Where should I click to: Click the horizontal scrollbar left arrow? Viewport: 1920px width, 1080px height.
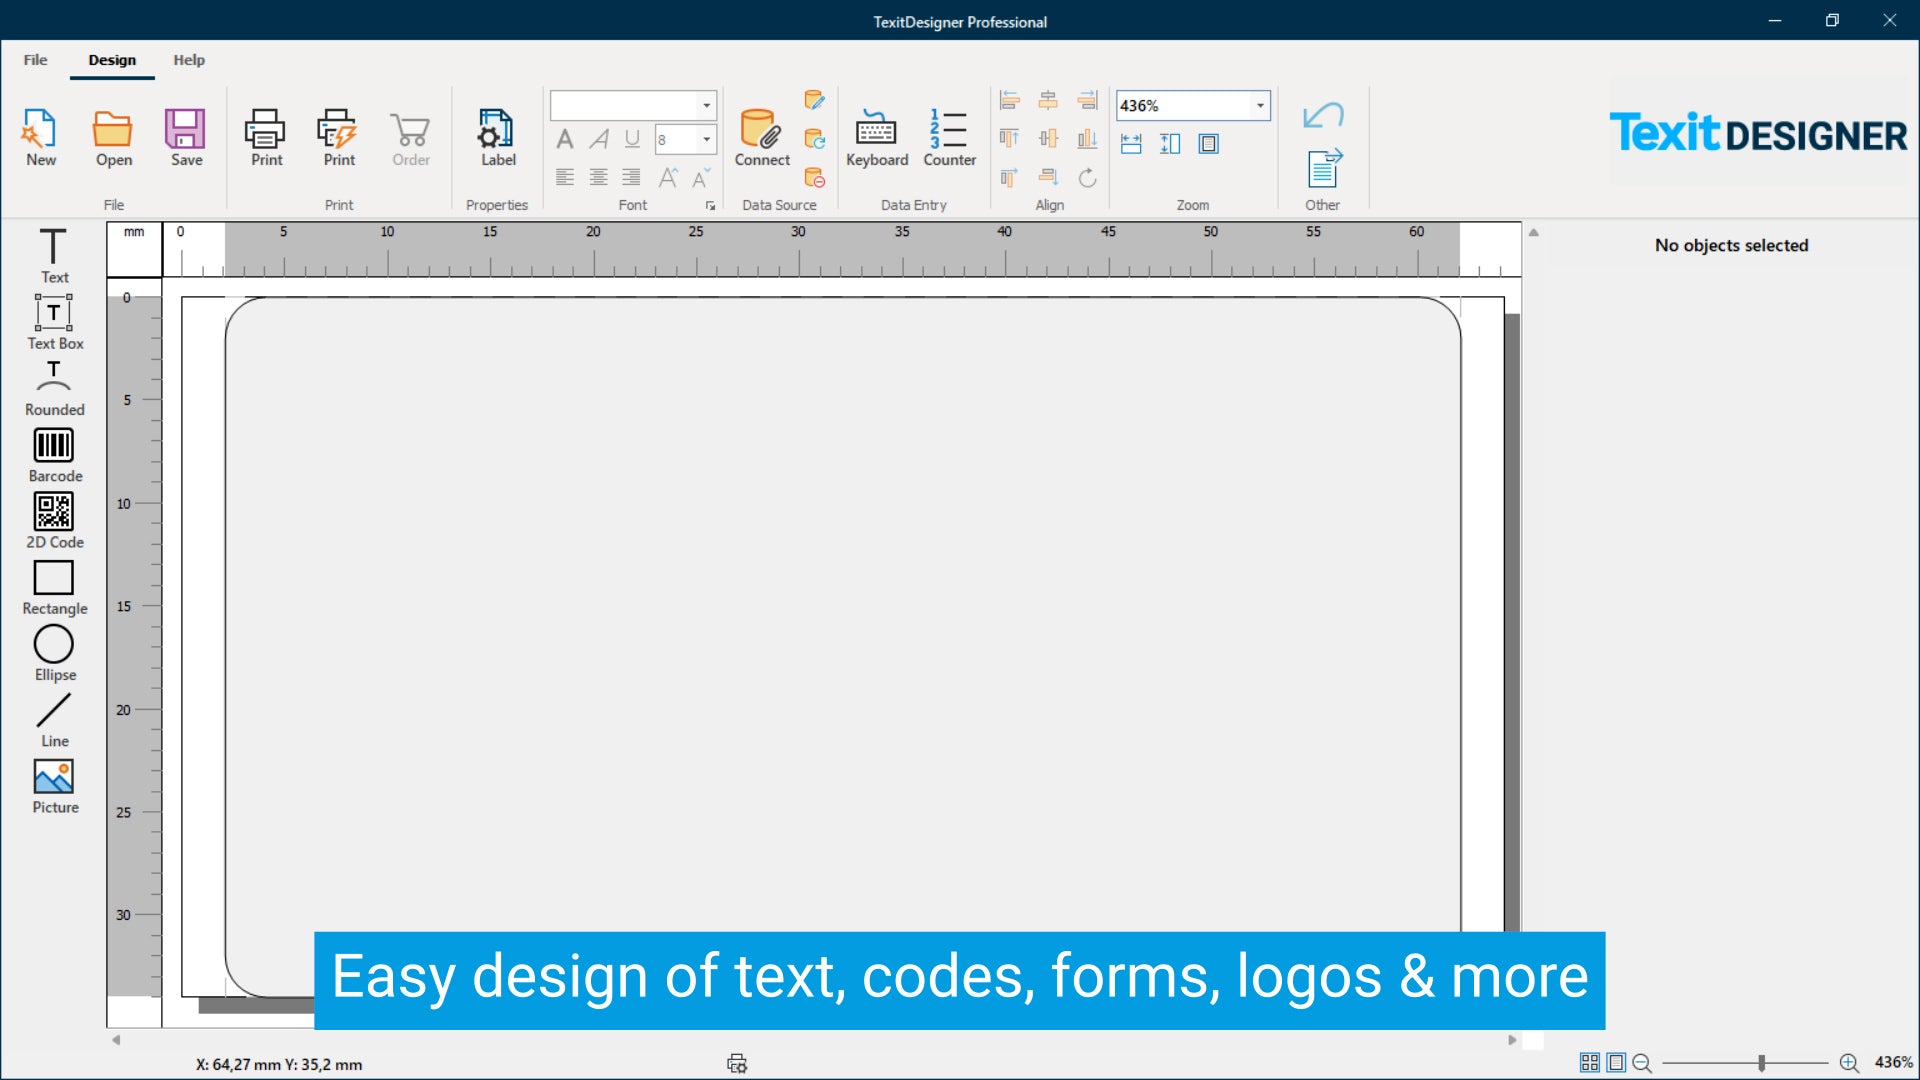click(116, 1040)
